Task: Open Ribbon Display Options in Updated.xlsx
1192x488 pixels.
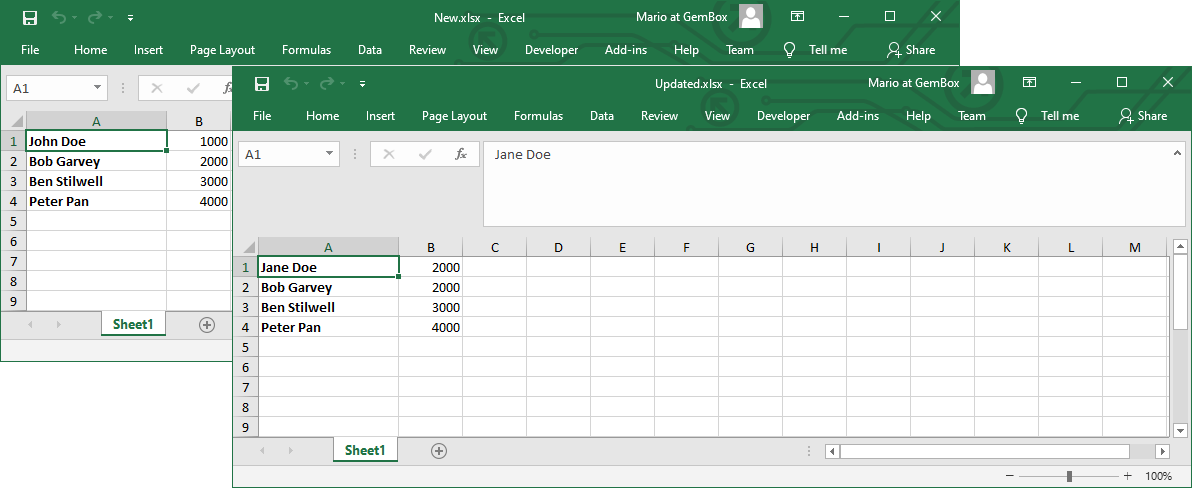Action: (x=1029, y=83)
